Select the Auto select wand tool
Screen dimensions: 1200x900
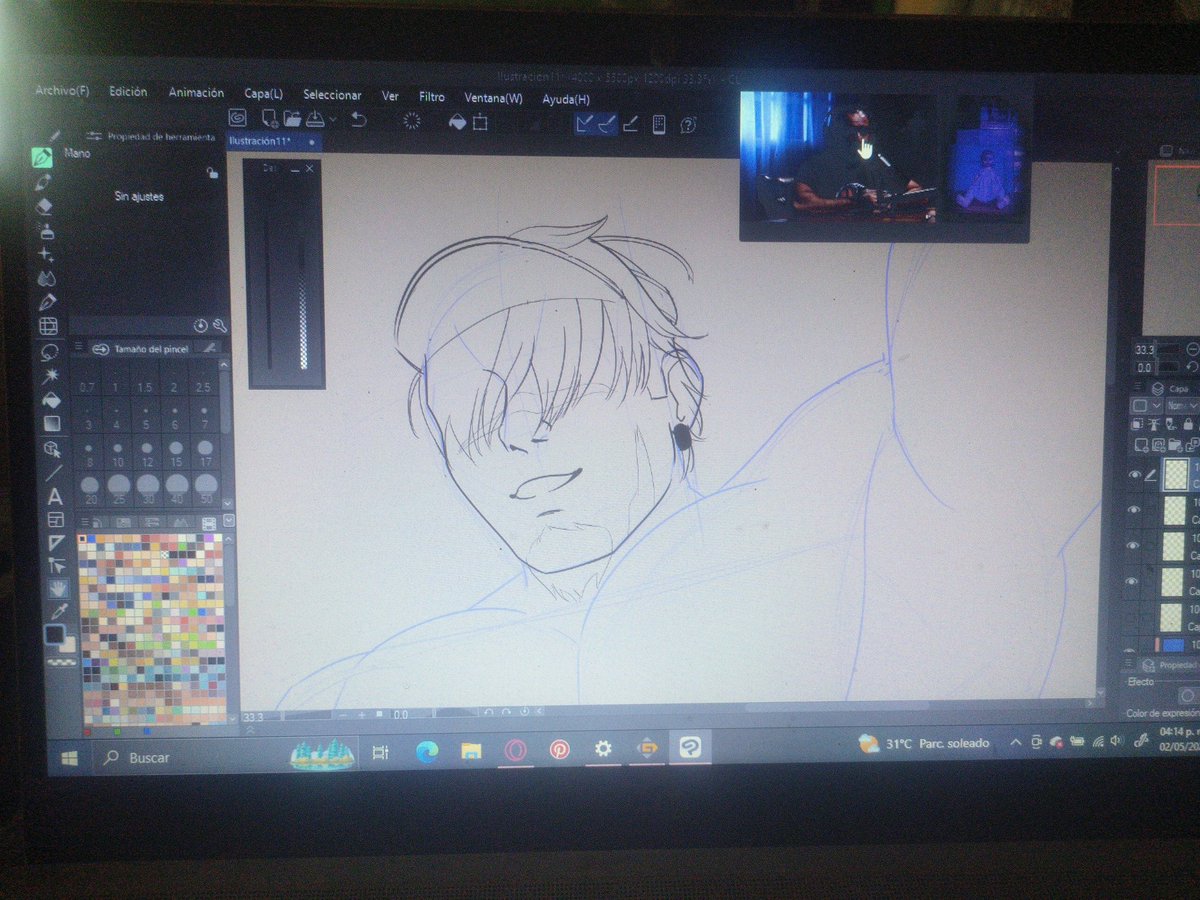pyautogui.click(x=50, y=375)
